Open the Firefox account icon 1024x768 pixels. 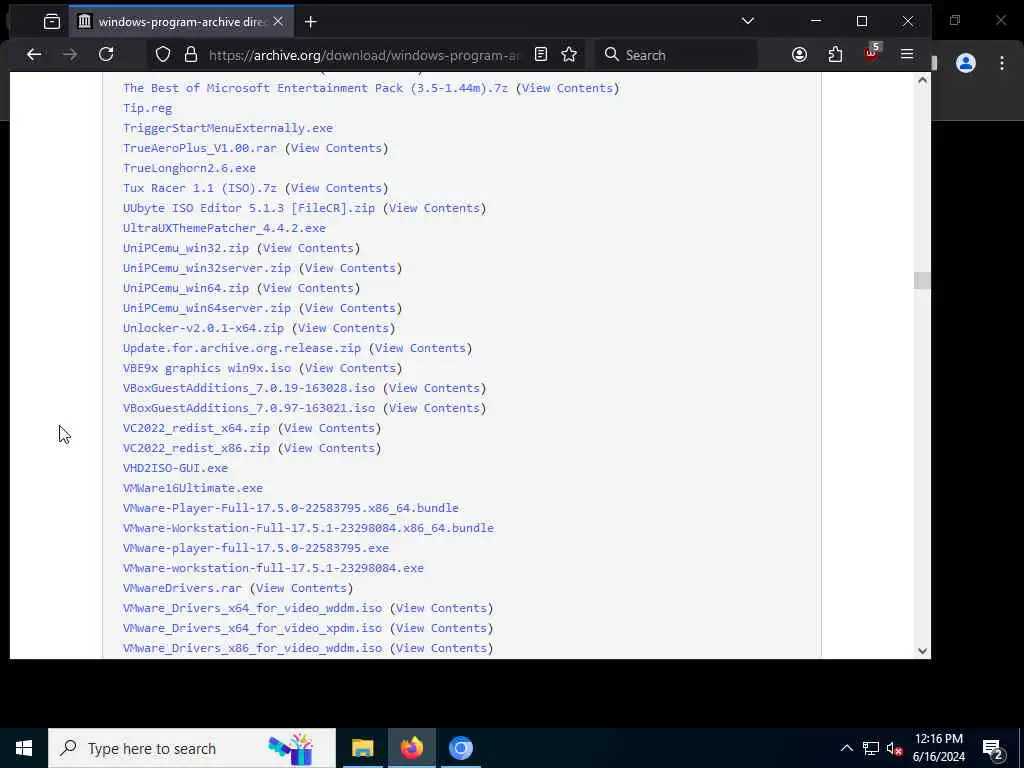799,55
